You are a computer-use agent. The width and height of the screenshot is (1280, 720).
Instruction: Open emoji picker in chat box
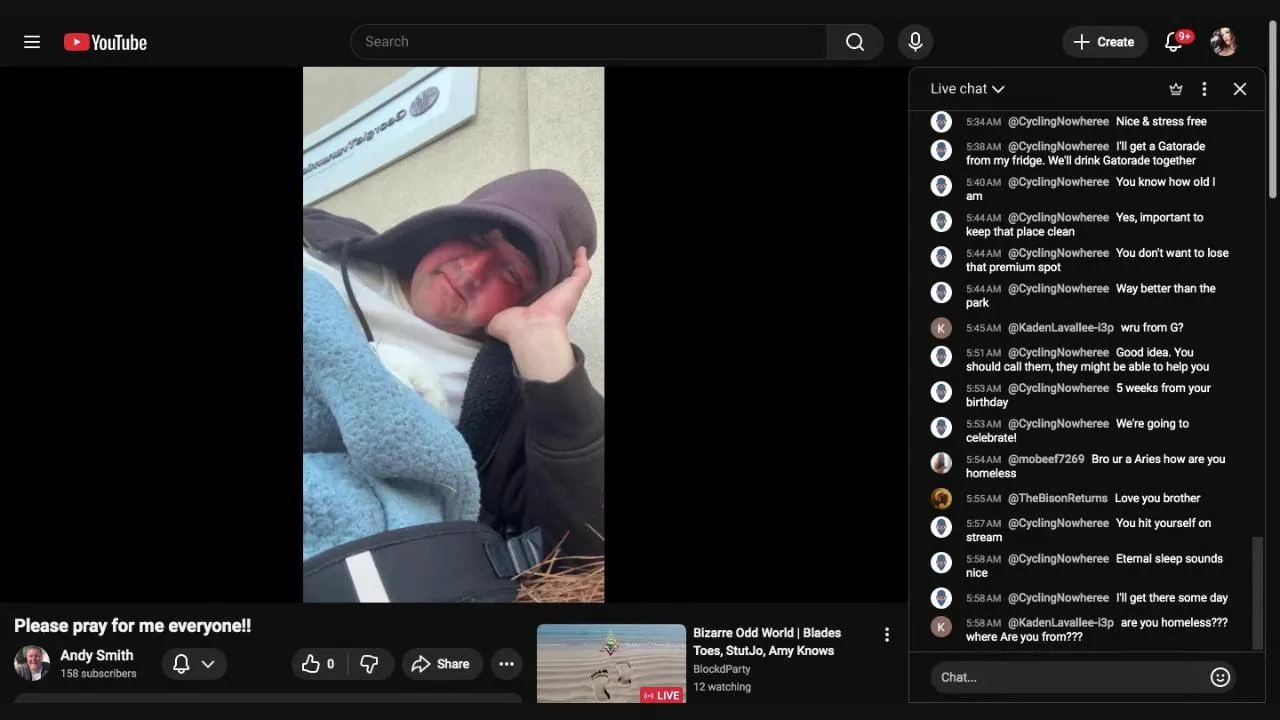tap(1220, 677)
